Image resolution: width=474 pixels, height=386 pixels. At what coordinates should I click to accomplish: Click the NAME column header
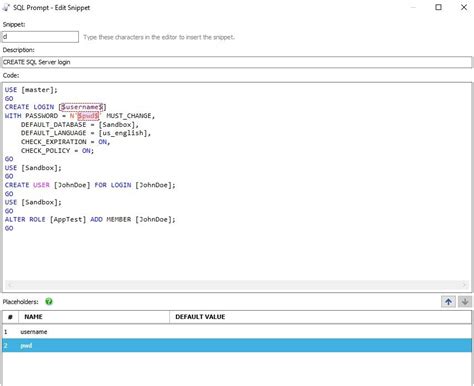point(94,317)
